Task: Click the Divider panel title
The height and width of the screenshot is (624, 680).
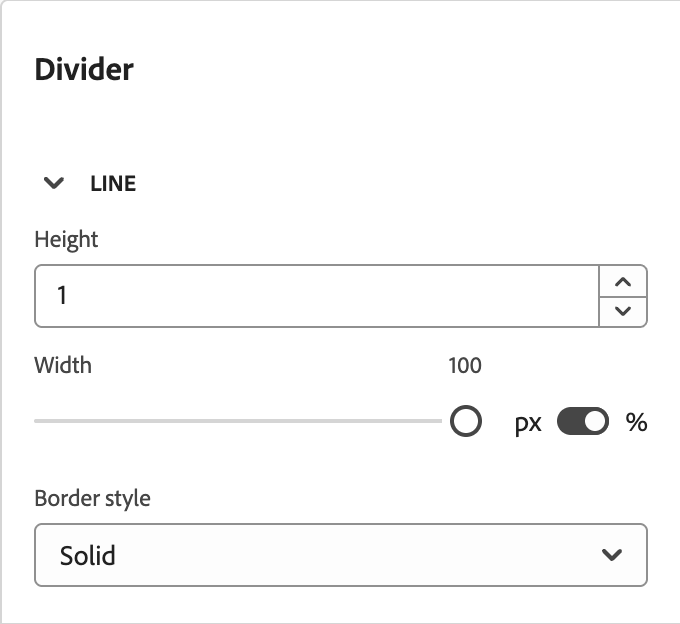Action: tap(84, 69)
